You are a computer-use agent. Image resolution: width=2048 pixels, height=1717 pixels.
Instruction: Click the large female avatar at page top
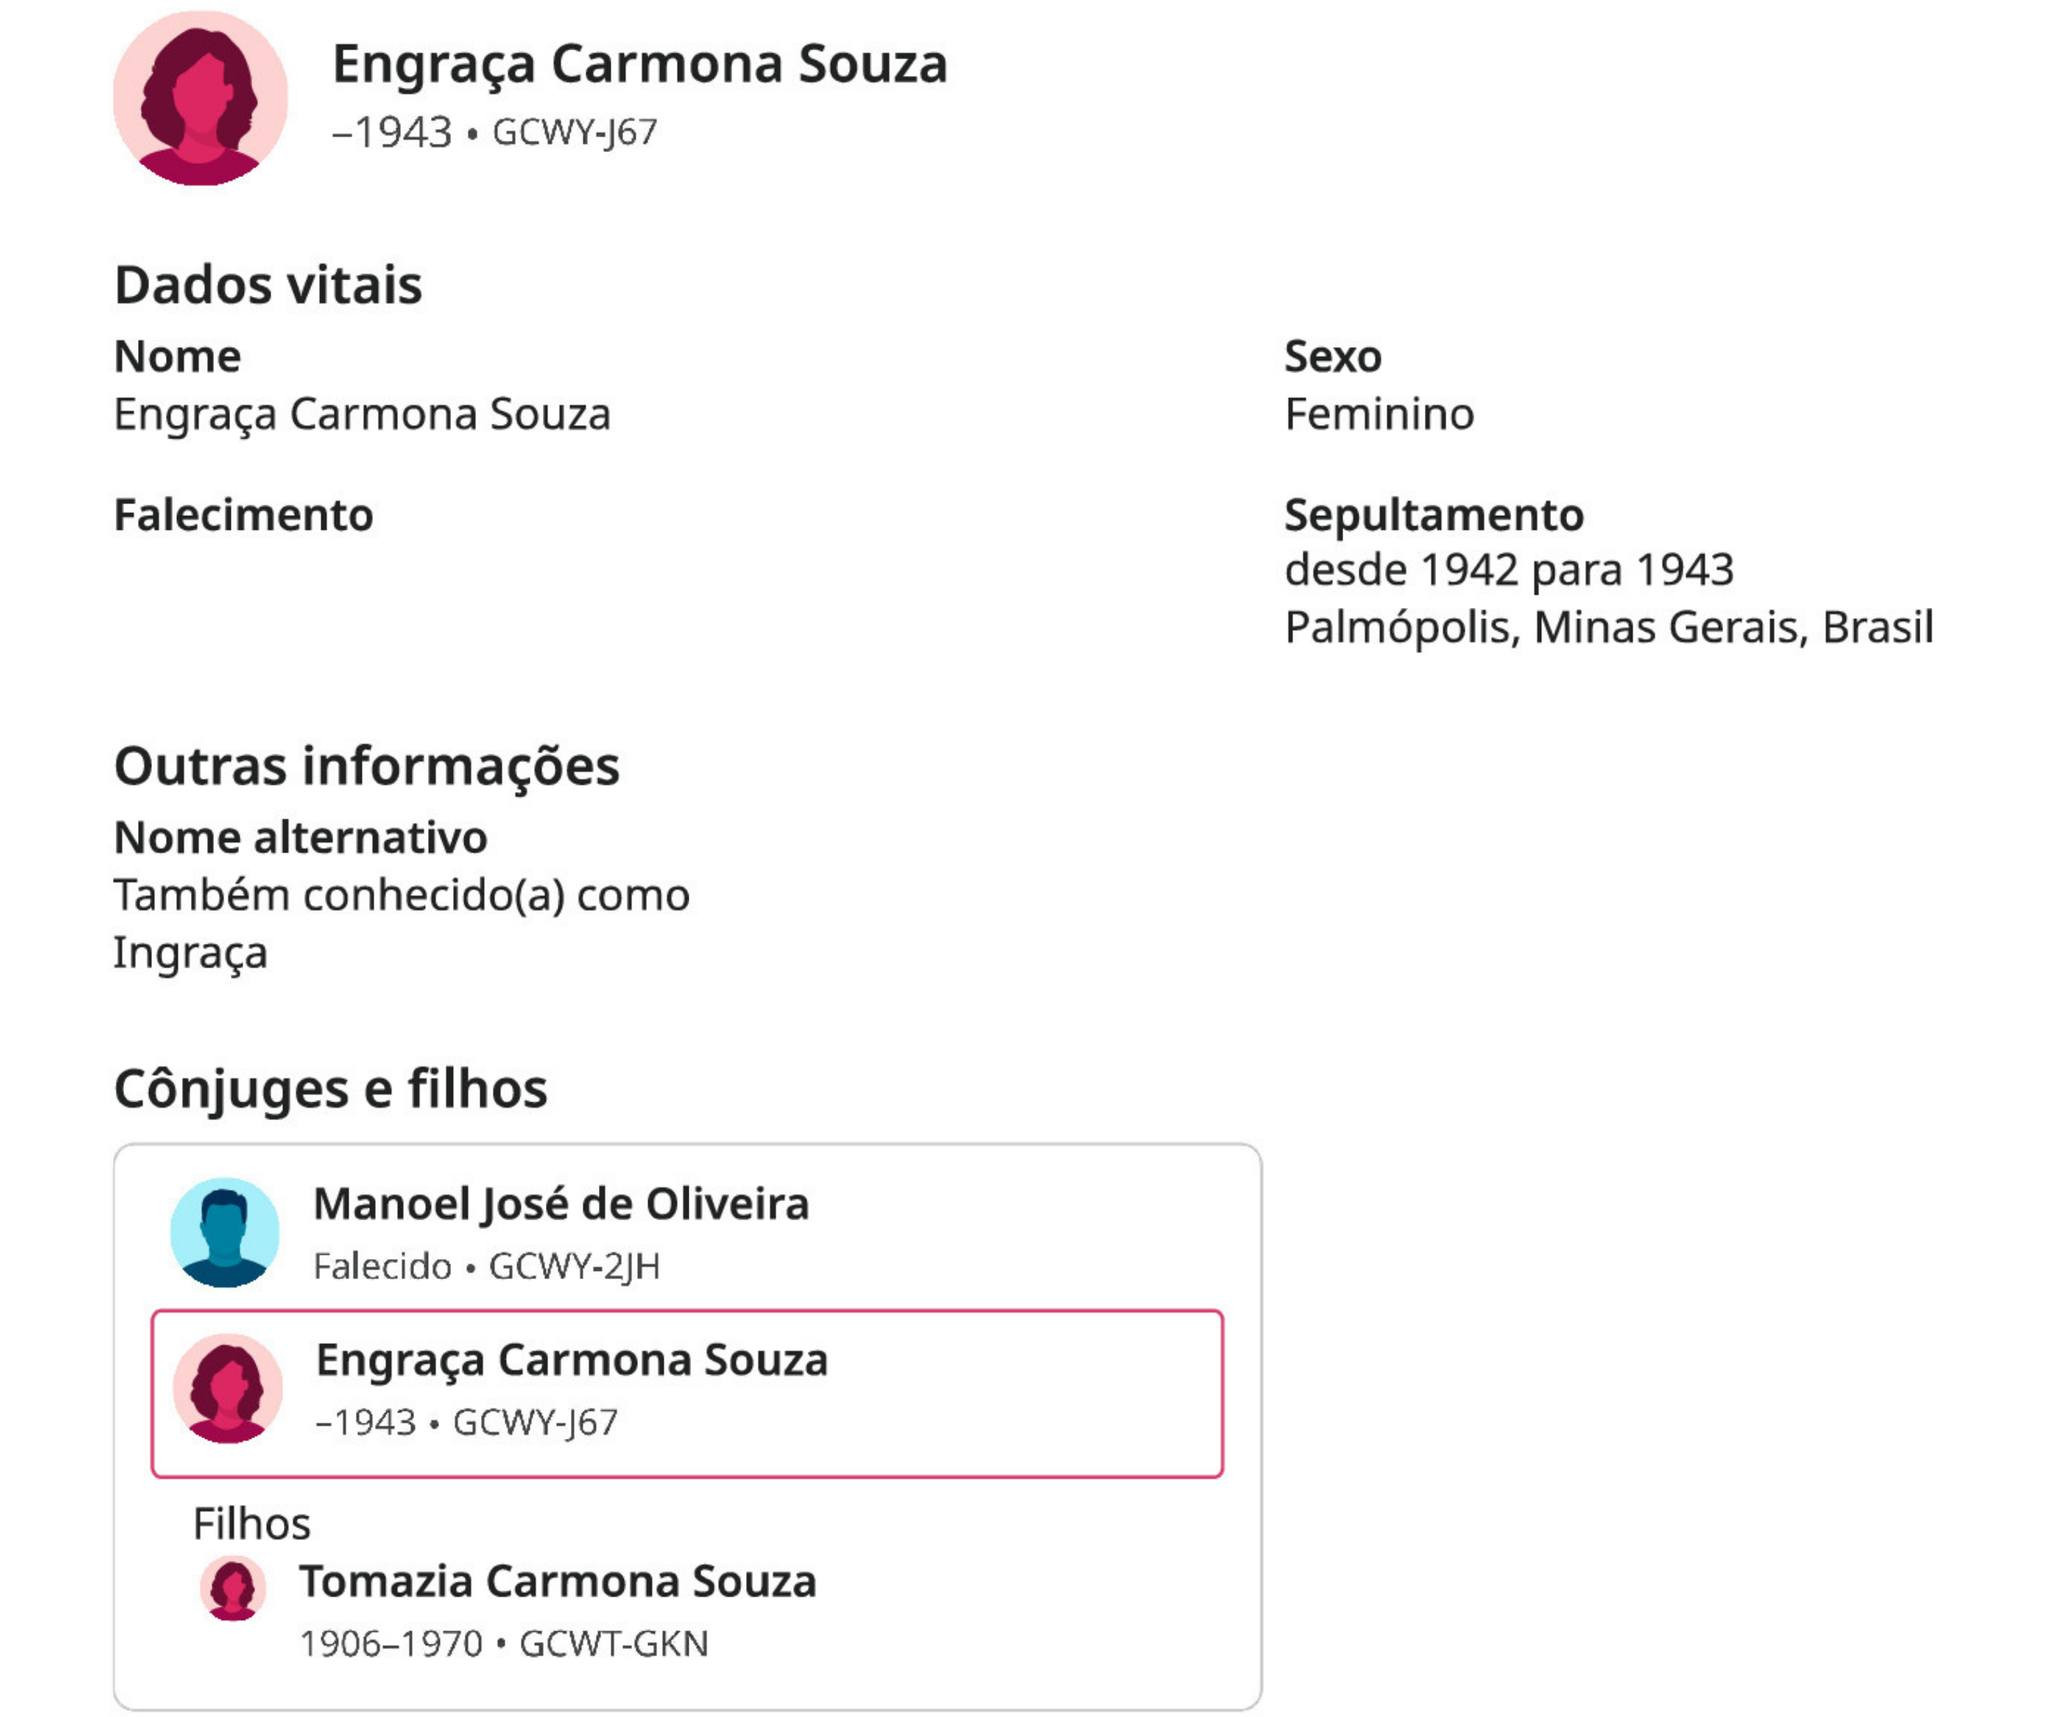coord(200,98)
